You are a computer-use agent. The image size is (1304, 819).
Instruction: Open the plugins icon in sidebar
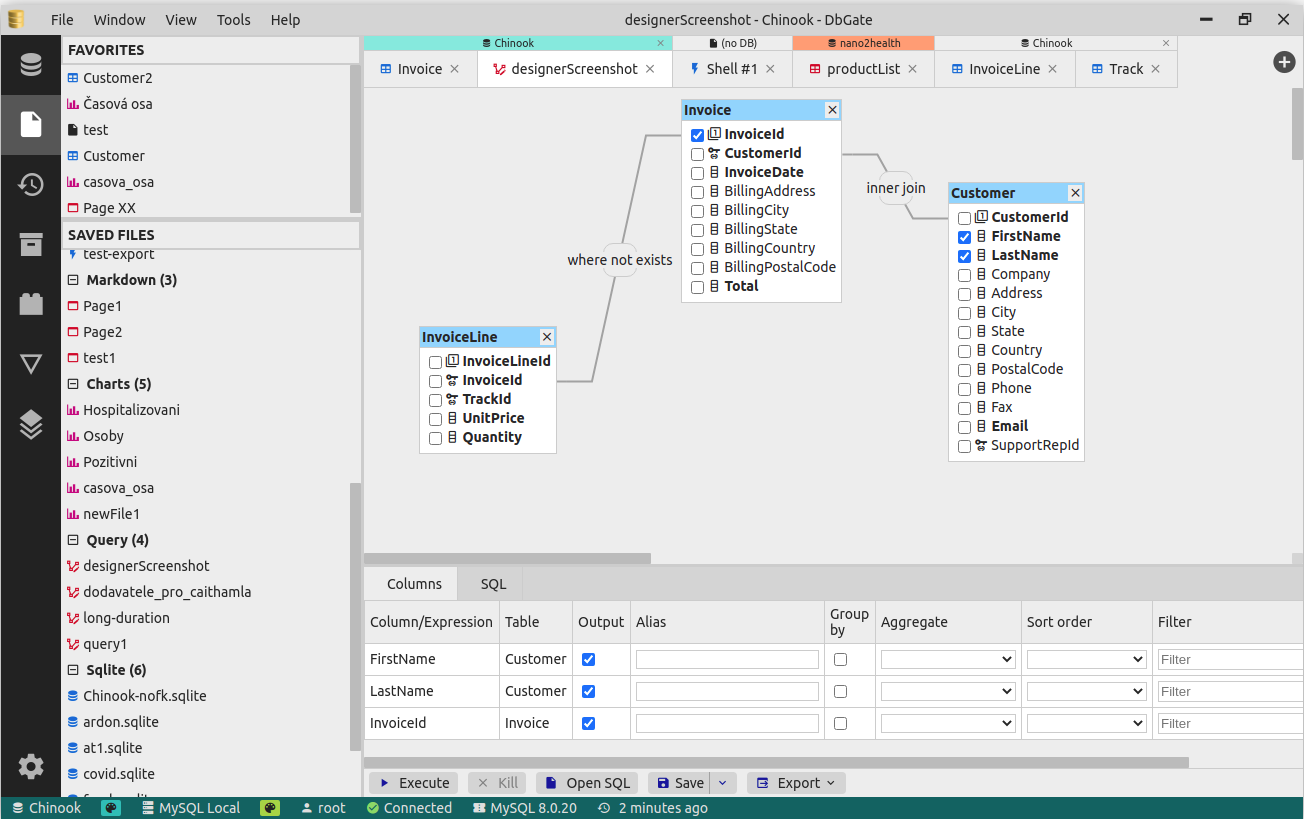[31, 304]
